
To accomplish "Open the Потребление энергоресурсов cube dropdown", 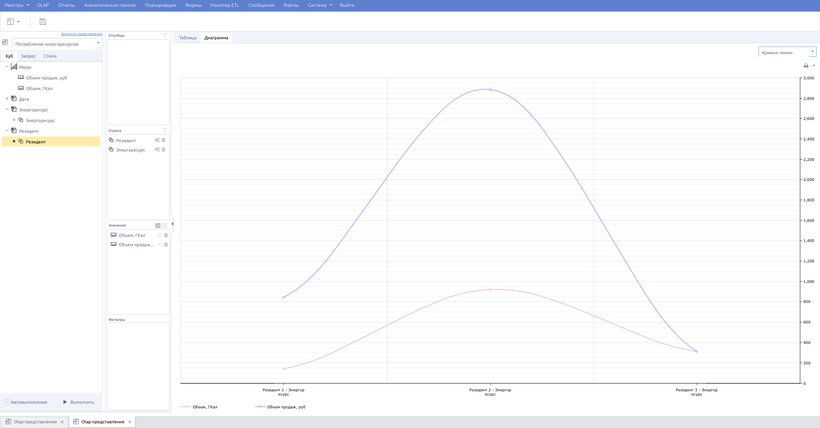I will pos(58,44).
